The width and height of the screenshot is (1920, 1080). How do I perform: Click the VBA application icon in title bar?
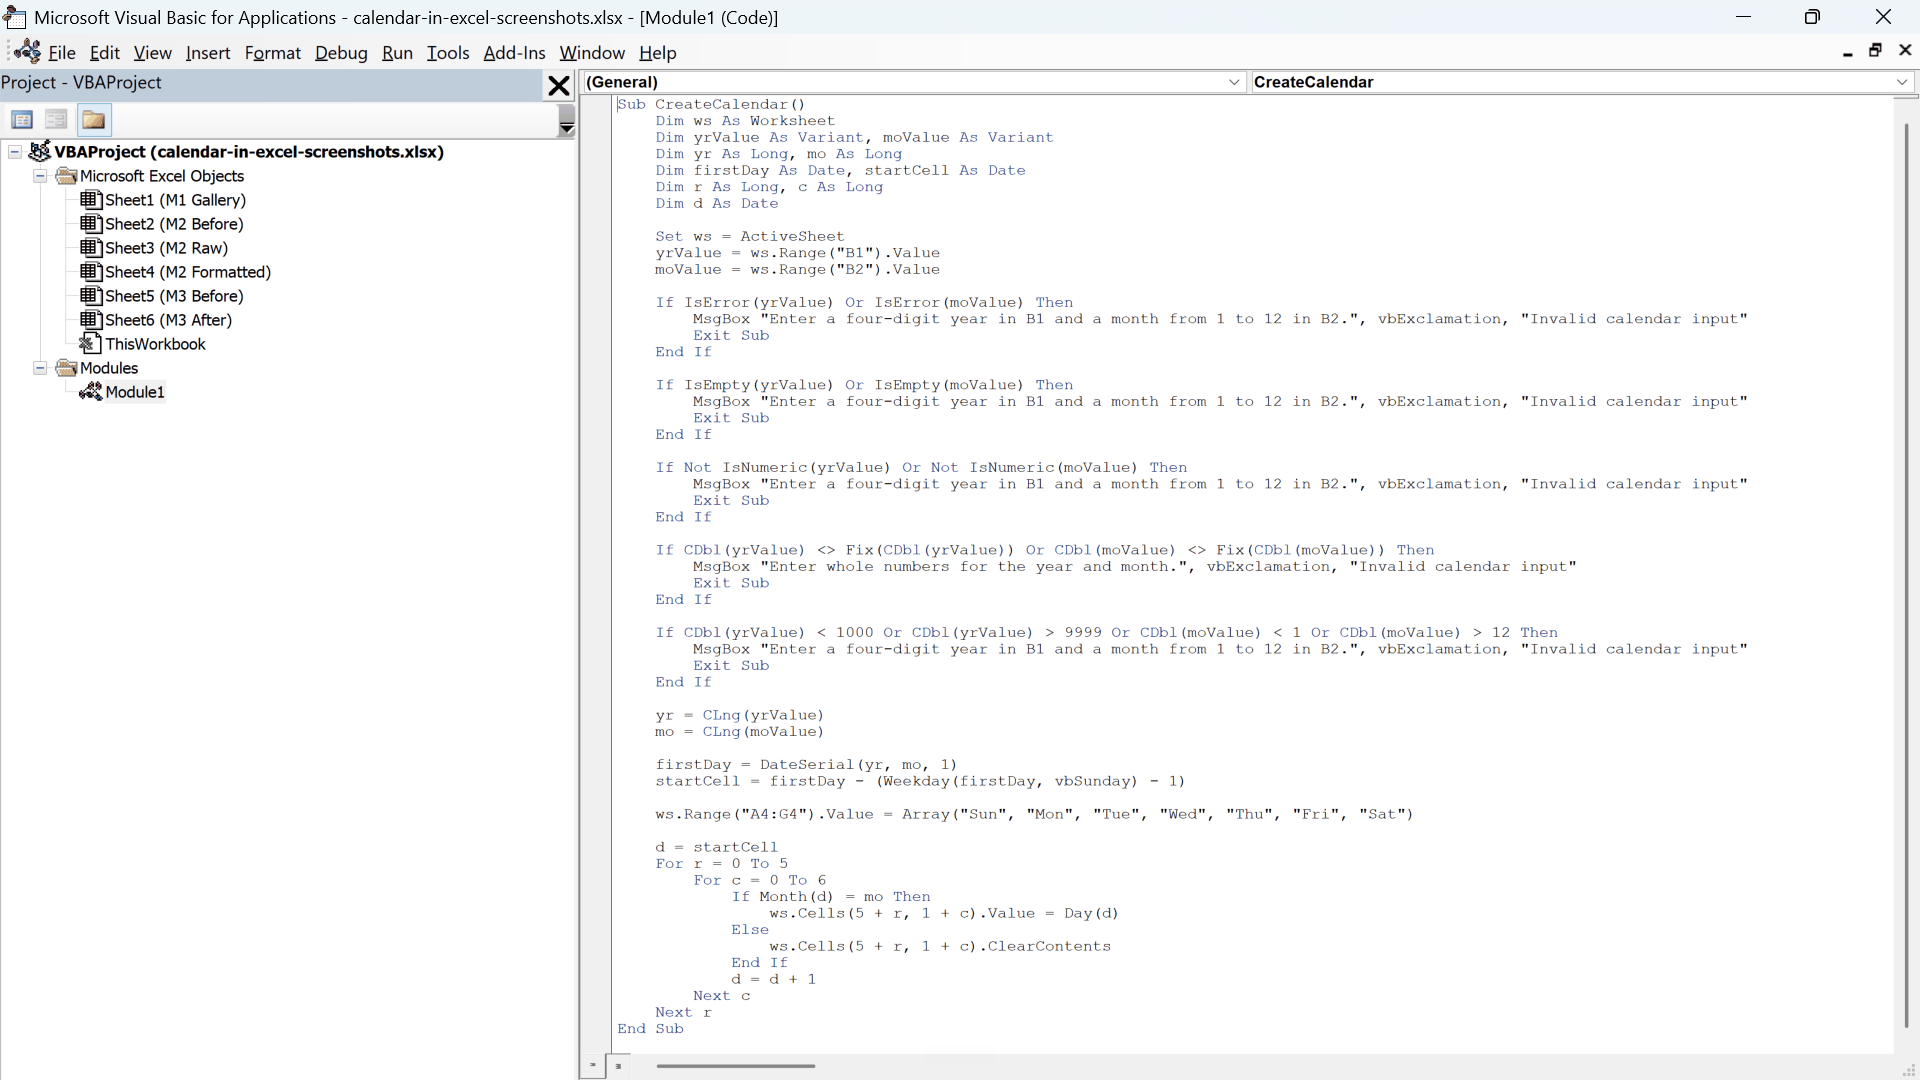coord(15,17)
